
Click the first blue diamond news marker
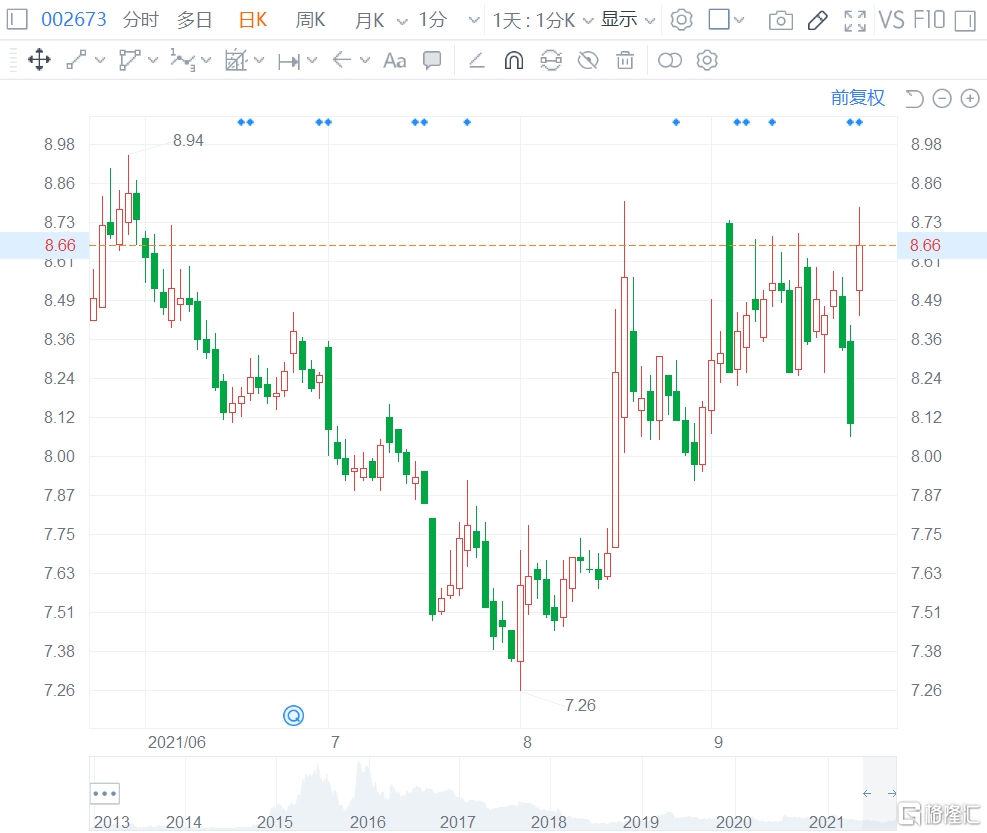pyautogui.click(x=241, y=122)
